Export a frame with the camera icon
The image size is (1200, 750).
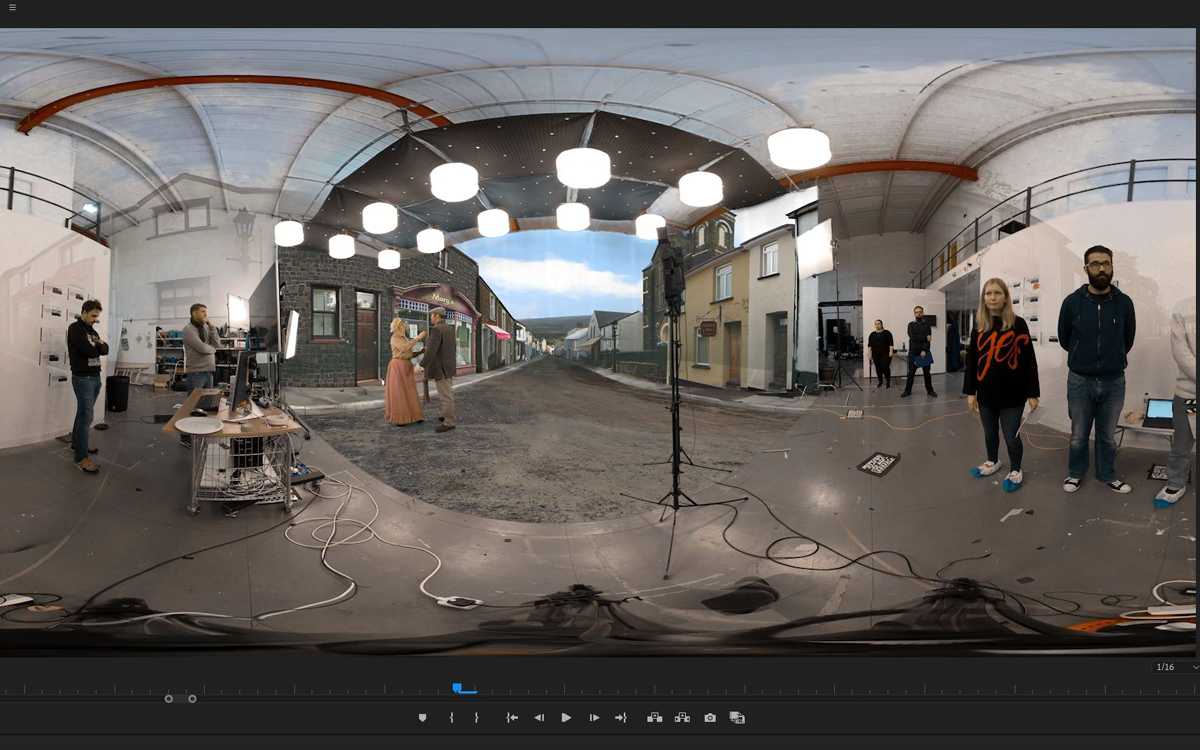[x=710, y=718]
